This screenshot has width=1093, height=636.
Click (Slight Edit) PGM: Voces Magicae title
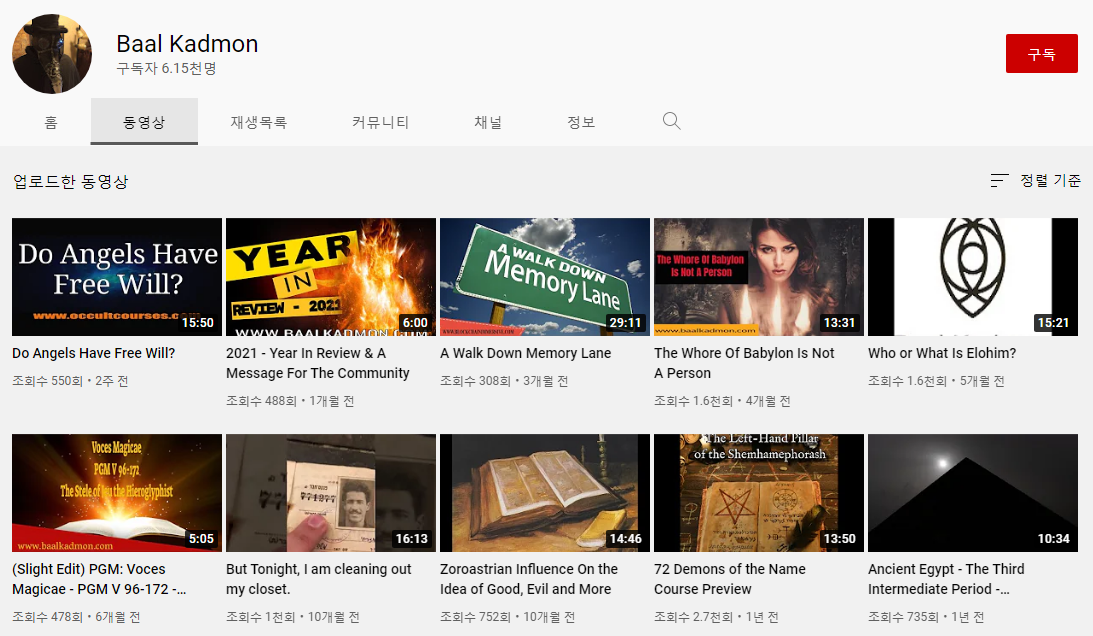[99, 579]
